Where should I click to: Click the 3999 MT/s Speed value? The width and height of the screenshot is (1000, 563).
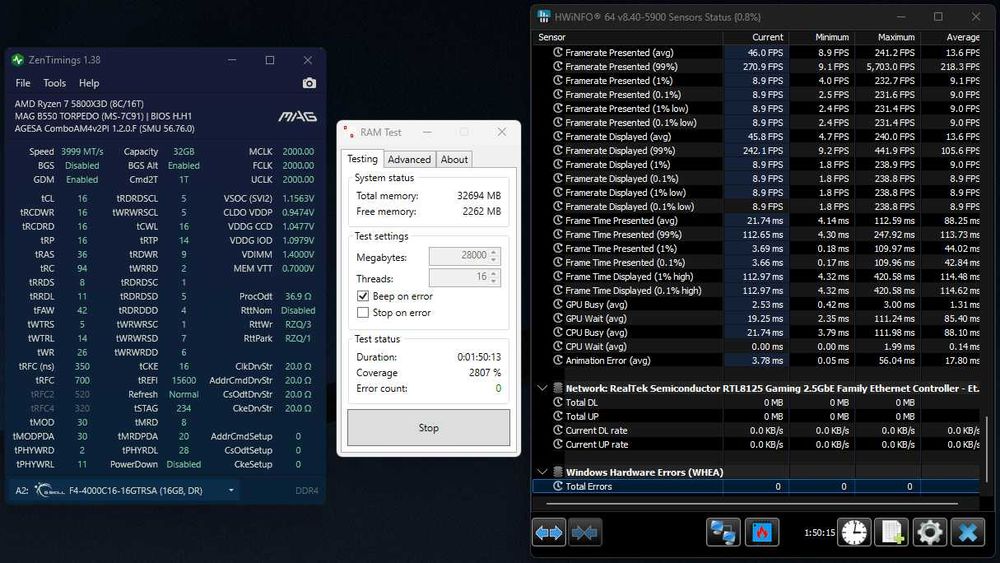click(x=82, y=151)
